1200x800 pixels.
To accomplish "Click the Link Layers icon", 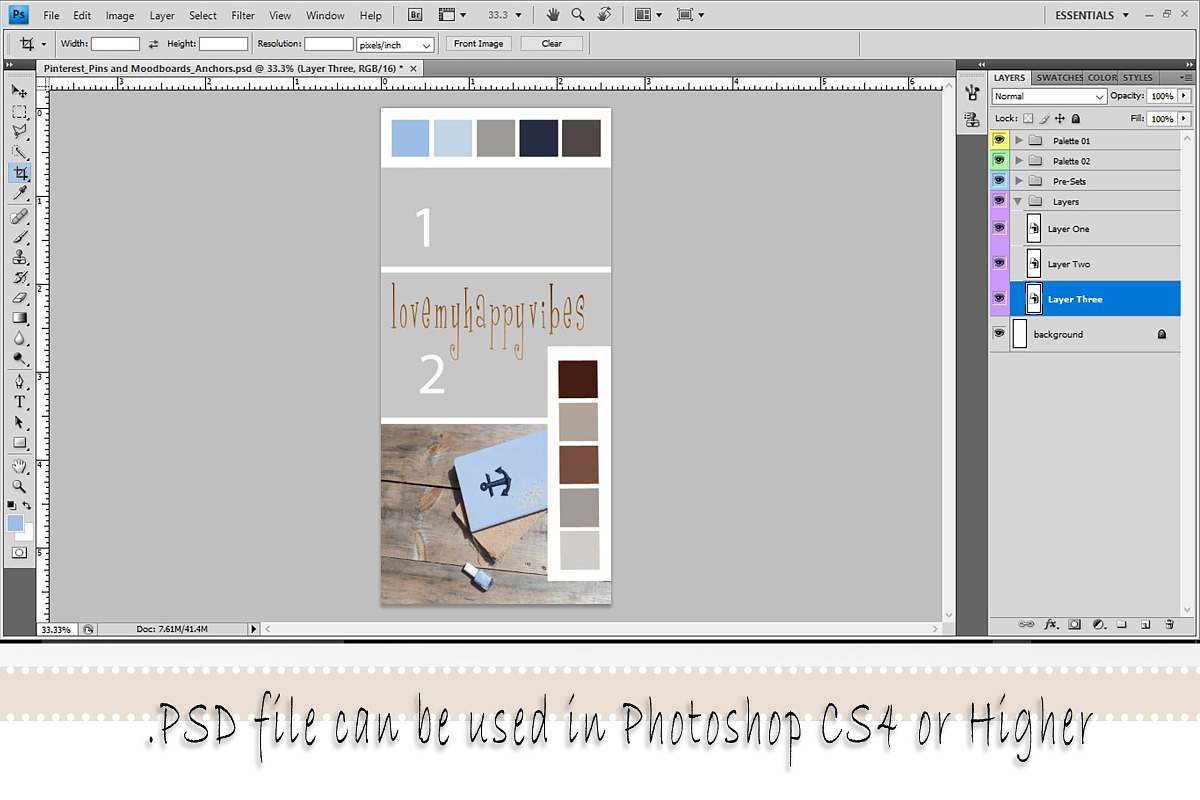I will pyautogui.click(x=1026, y=624).
